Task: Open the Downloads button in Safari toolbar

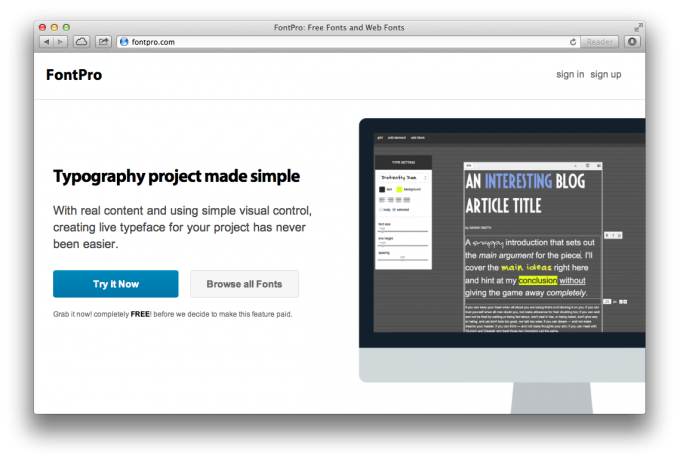Action: tap(632, 42)
